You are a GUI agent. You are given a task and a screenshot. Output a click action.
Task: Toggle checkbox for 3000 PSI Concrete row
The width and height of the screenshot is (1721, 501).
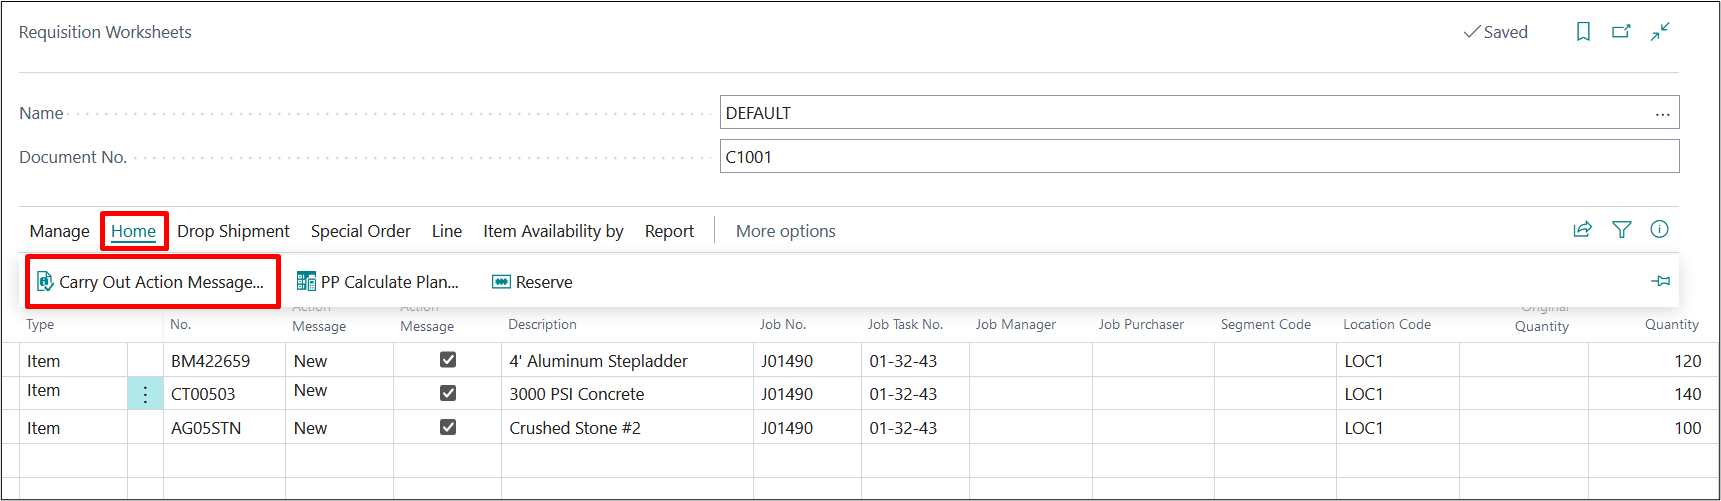click(448, 393)
